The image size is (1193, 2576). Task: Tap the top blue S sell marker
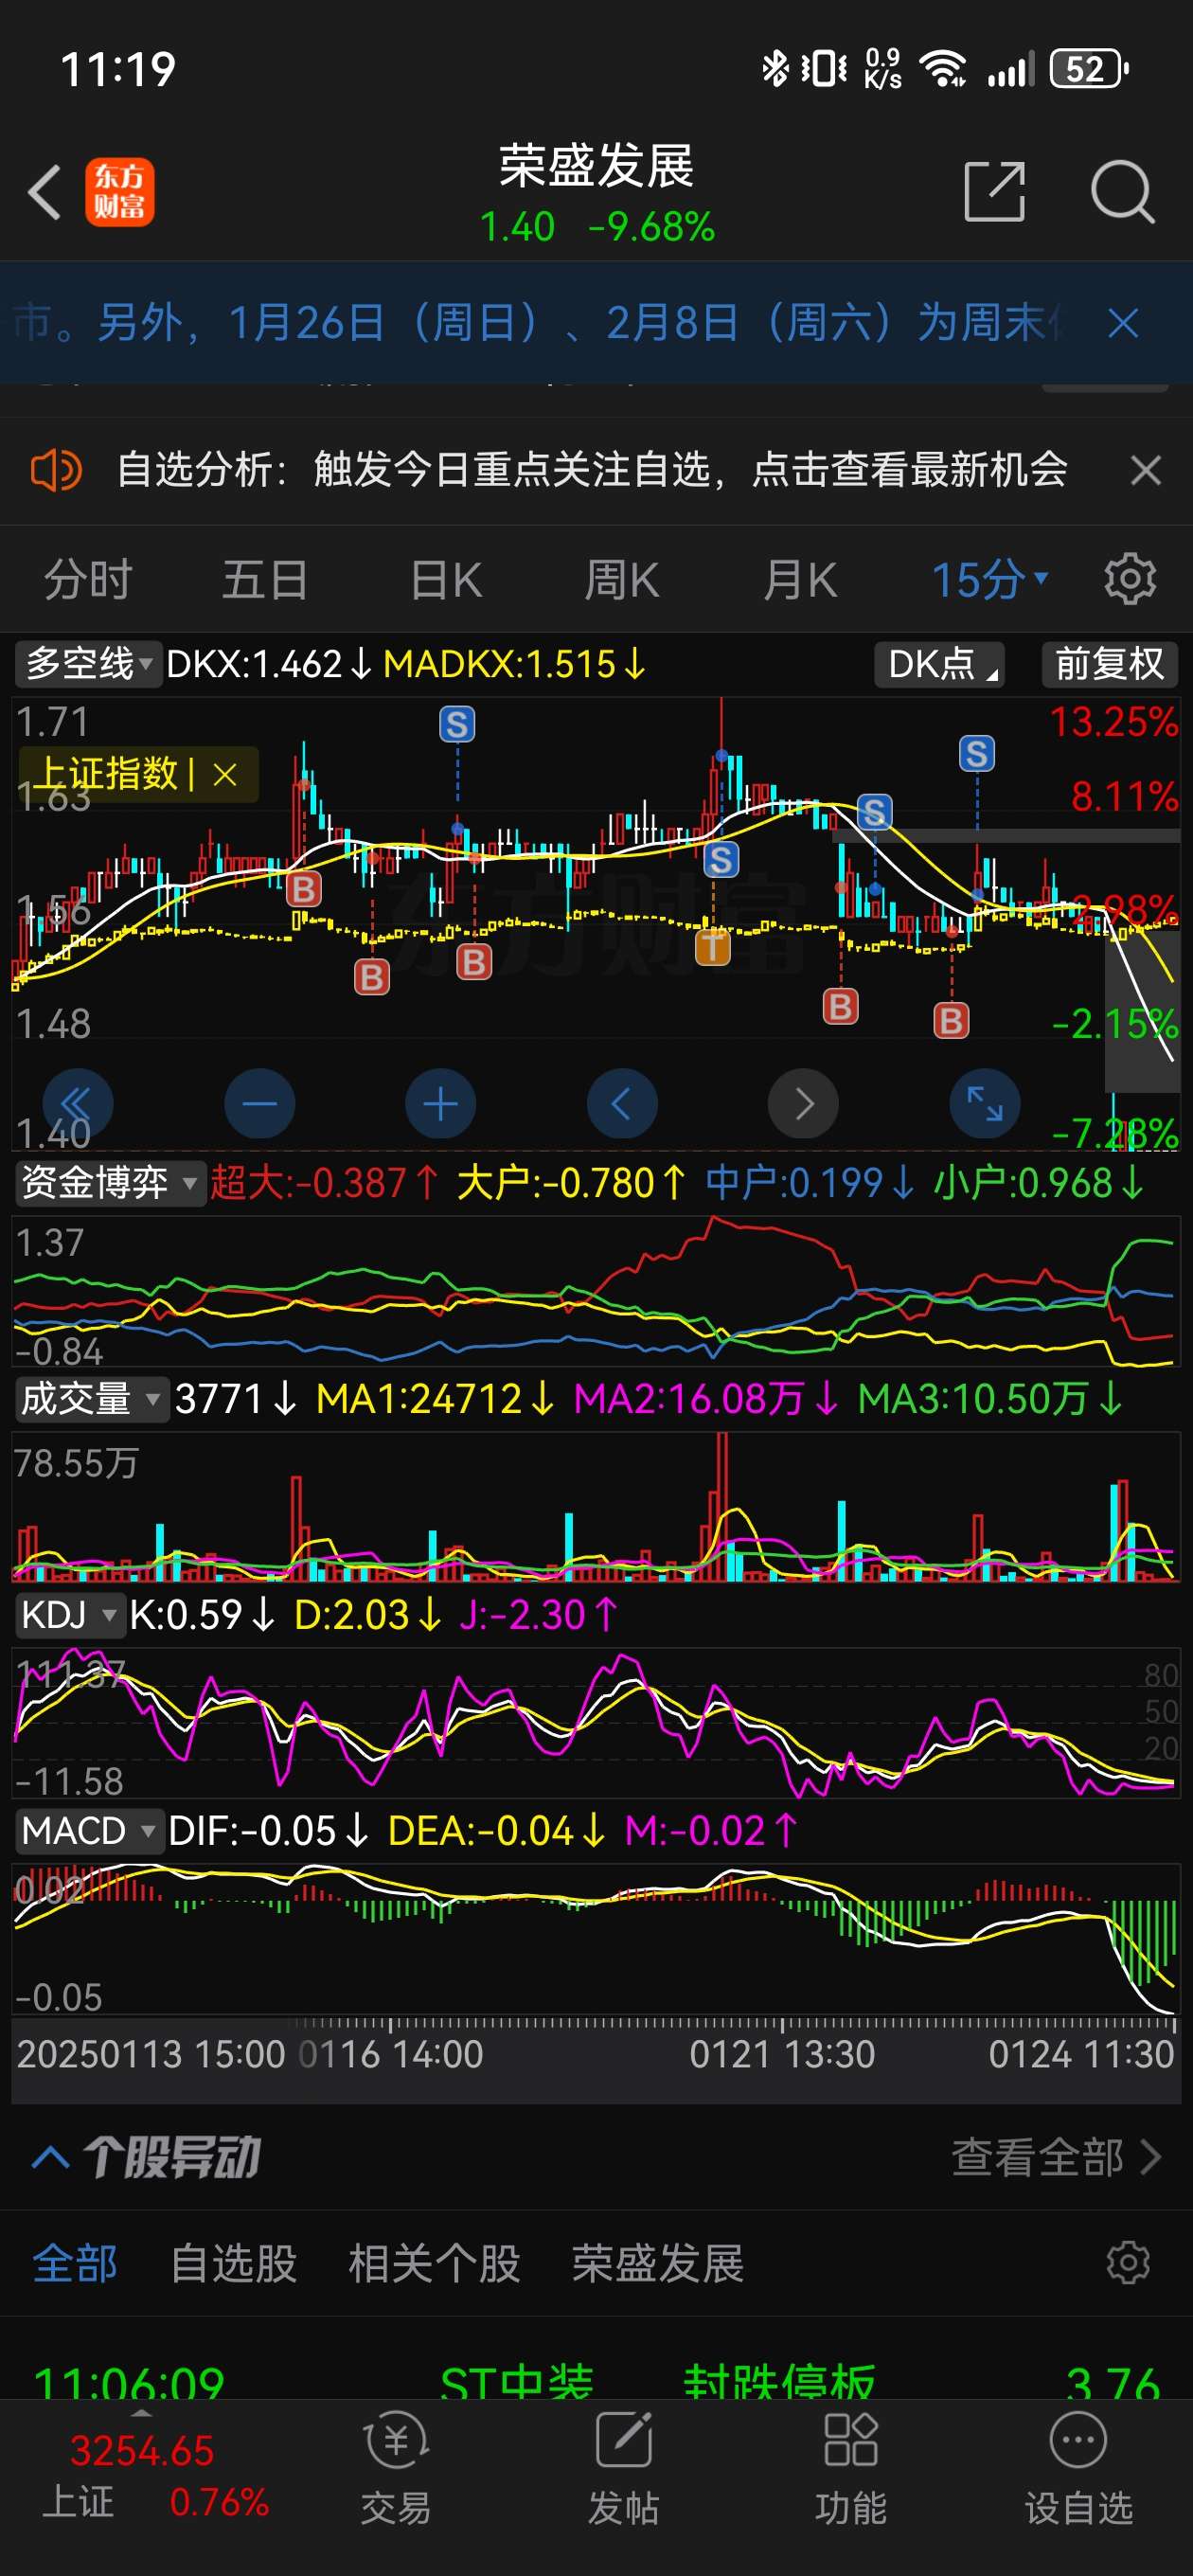pos(457,724)
